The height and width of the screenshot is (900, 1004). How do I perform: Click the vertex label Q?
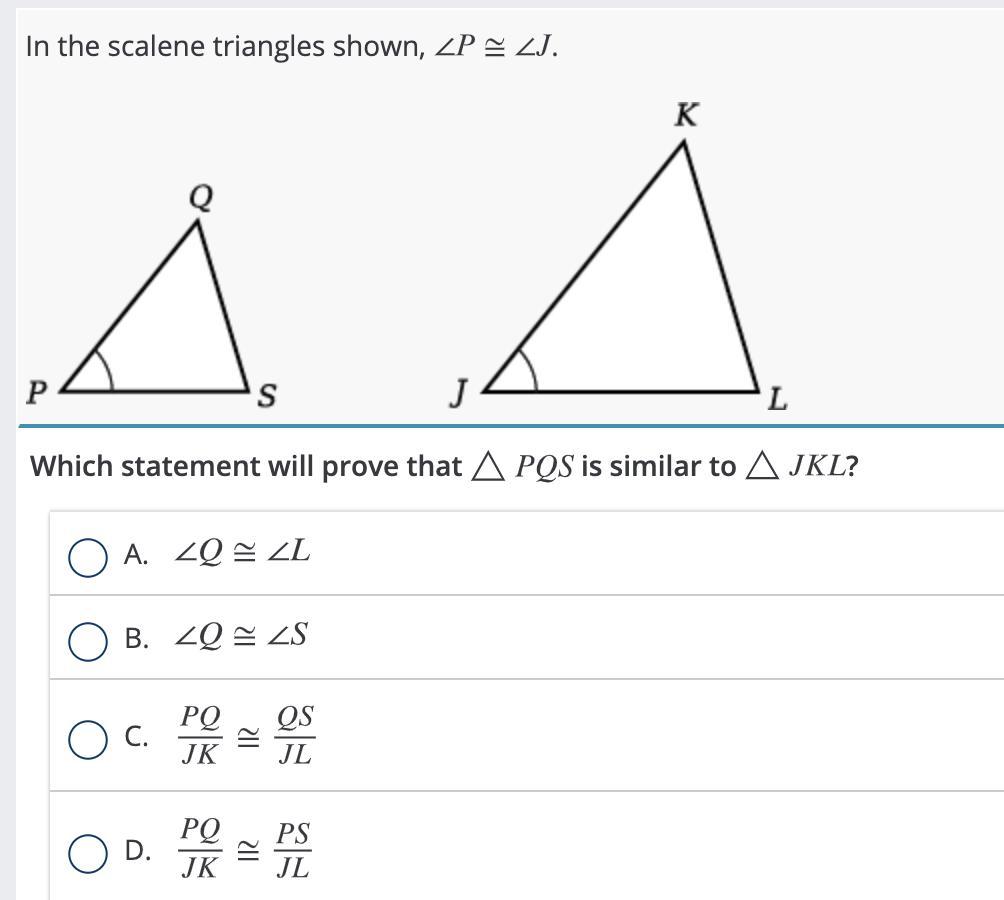tap(201, 197)
